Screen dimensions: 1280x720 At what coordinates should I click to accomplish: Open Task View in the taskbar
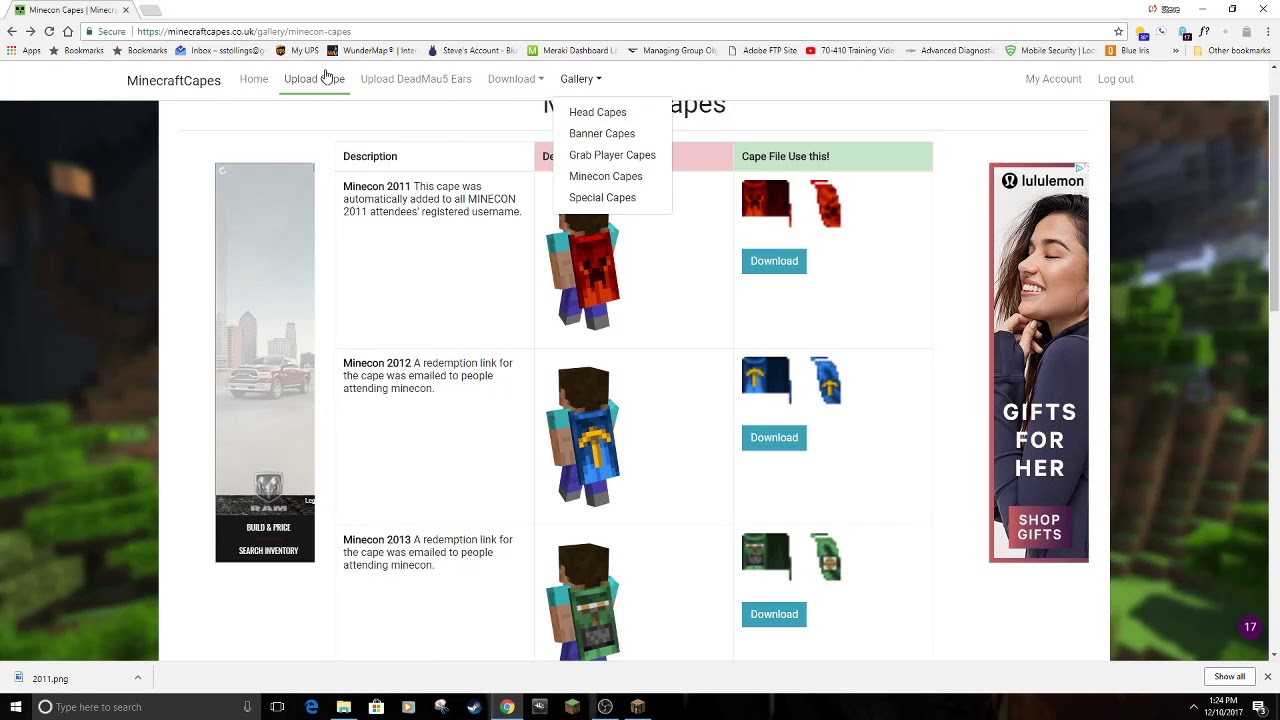pyautogui.click(x=277, y=707)
